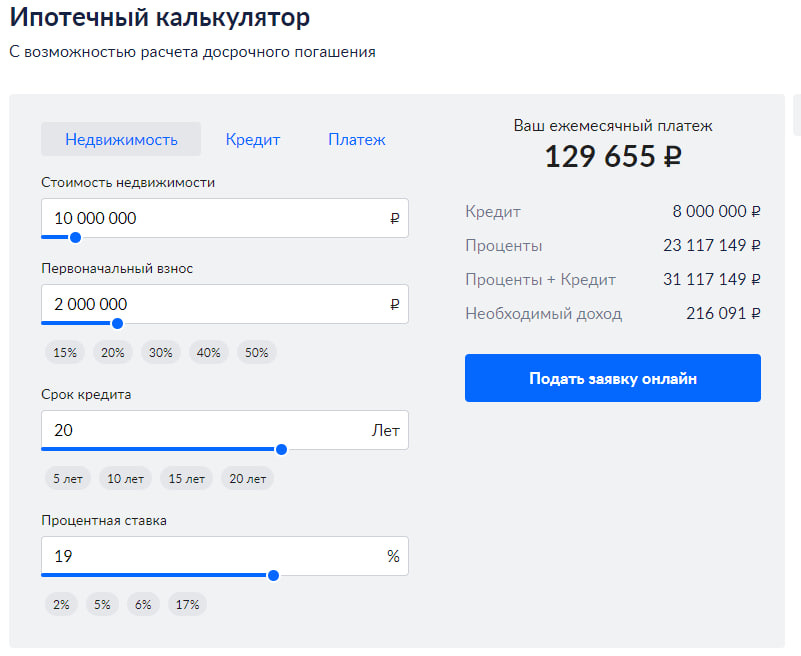Click the property cost slider handle
The height and width of the screenshot is (656, 801).
pos(75,238)
